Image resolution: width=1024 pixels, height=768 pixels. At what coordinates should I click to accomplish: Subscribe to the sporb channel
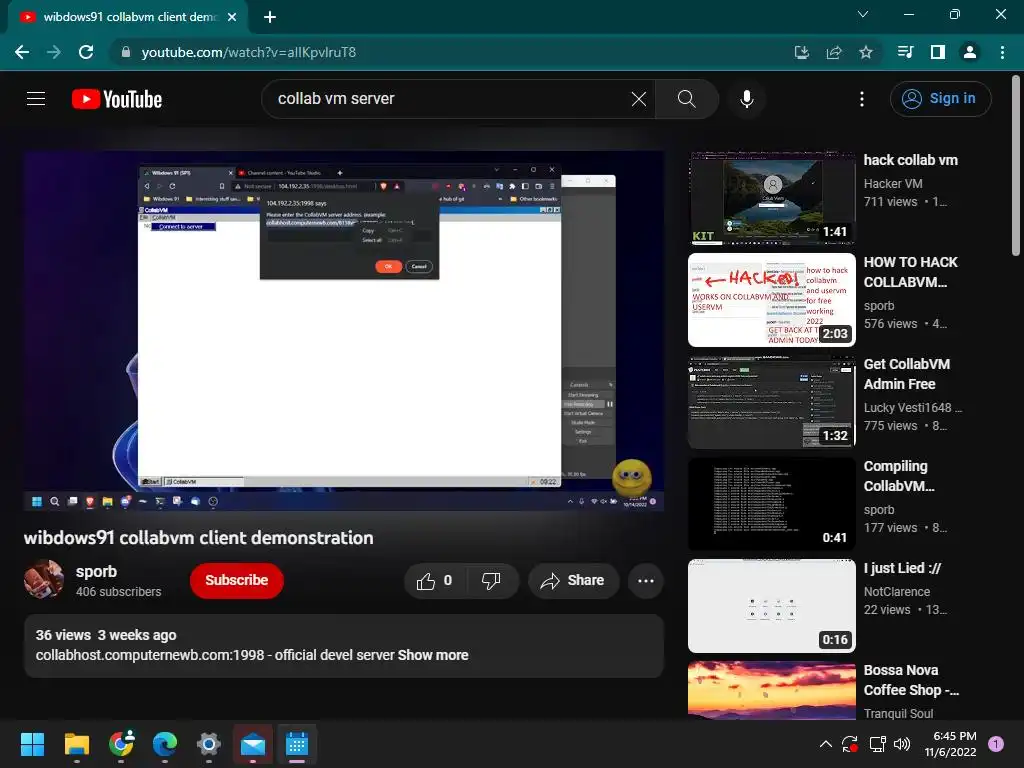point(236,580)
